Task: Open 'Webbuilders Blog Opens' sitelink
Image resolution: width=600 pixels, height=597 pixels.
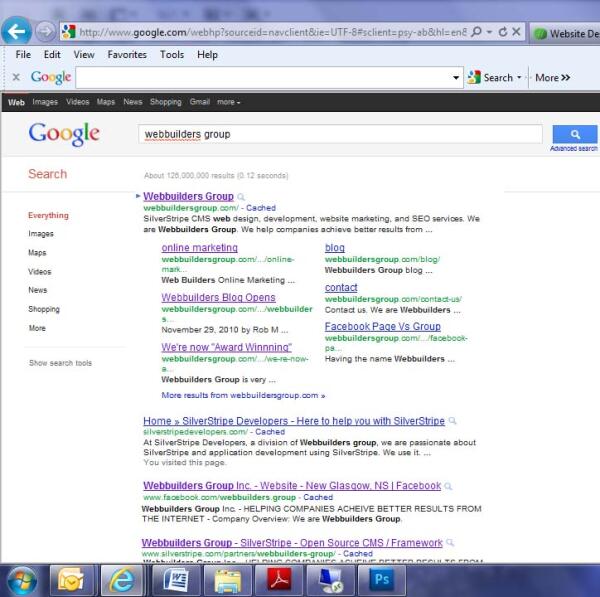Action: (218, 297)
